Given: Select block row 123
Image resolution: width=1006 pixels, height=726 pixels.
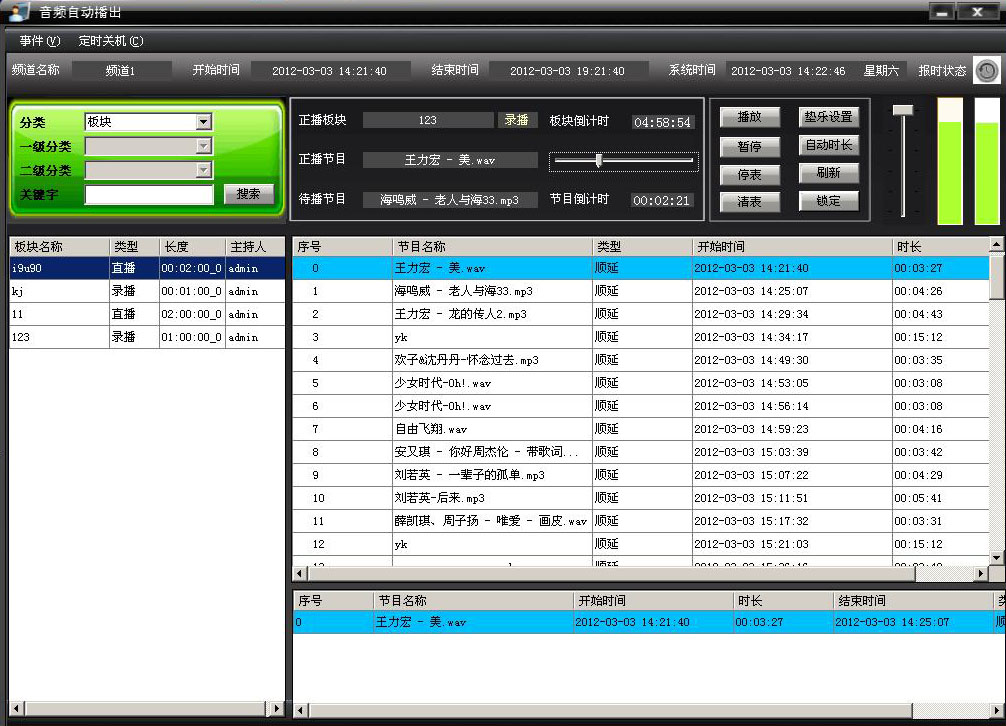Looking at the screenshot, I should (x=147, y=337).
